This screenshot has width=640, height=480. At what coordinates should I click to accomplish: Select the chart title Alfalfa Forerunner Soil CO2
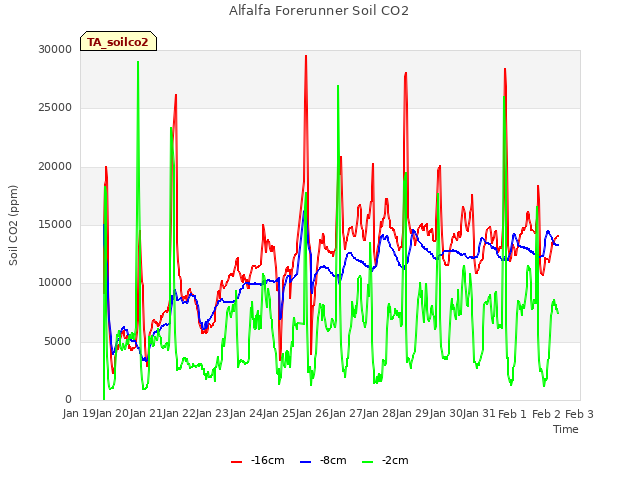(x=319, y=11)
